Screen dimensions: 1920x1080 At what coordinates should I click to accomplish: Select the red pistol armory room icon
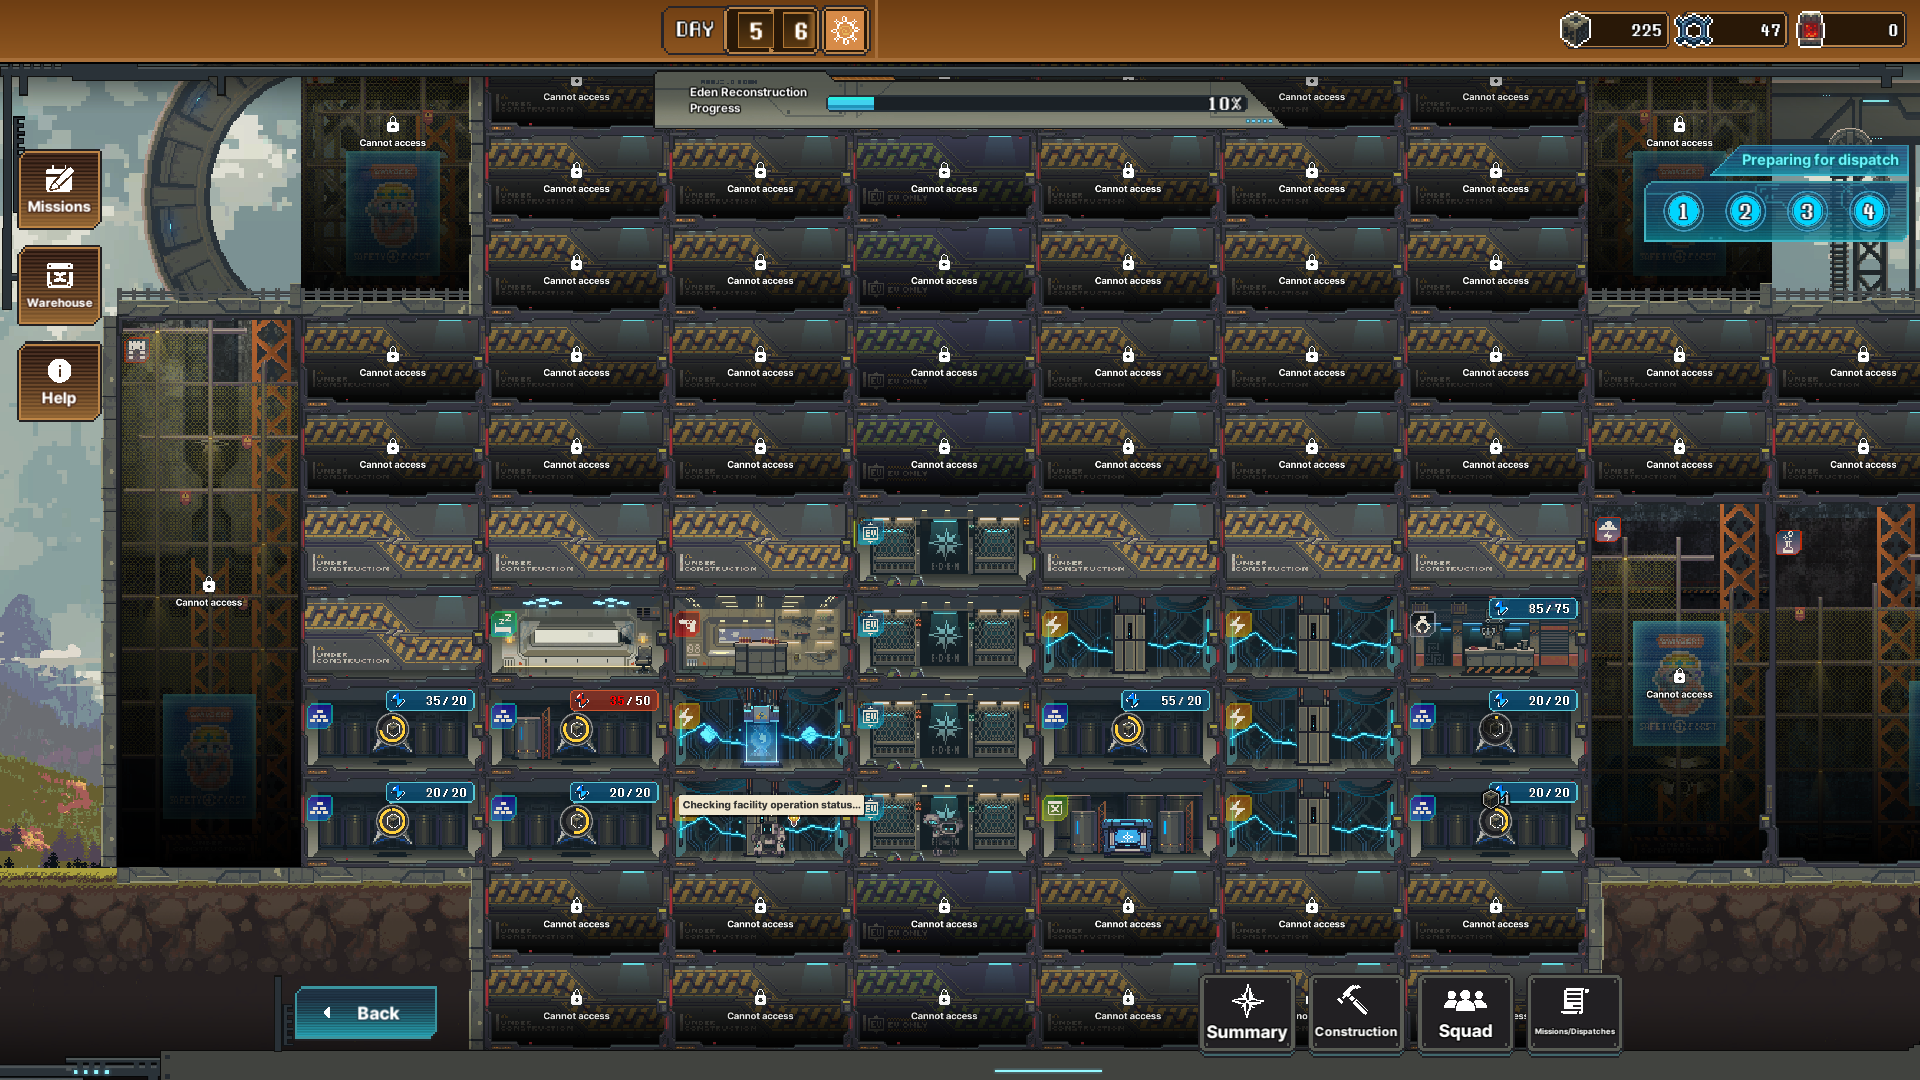[x=687, y=626]
